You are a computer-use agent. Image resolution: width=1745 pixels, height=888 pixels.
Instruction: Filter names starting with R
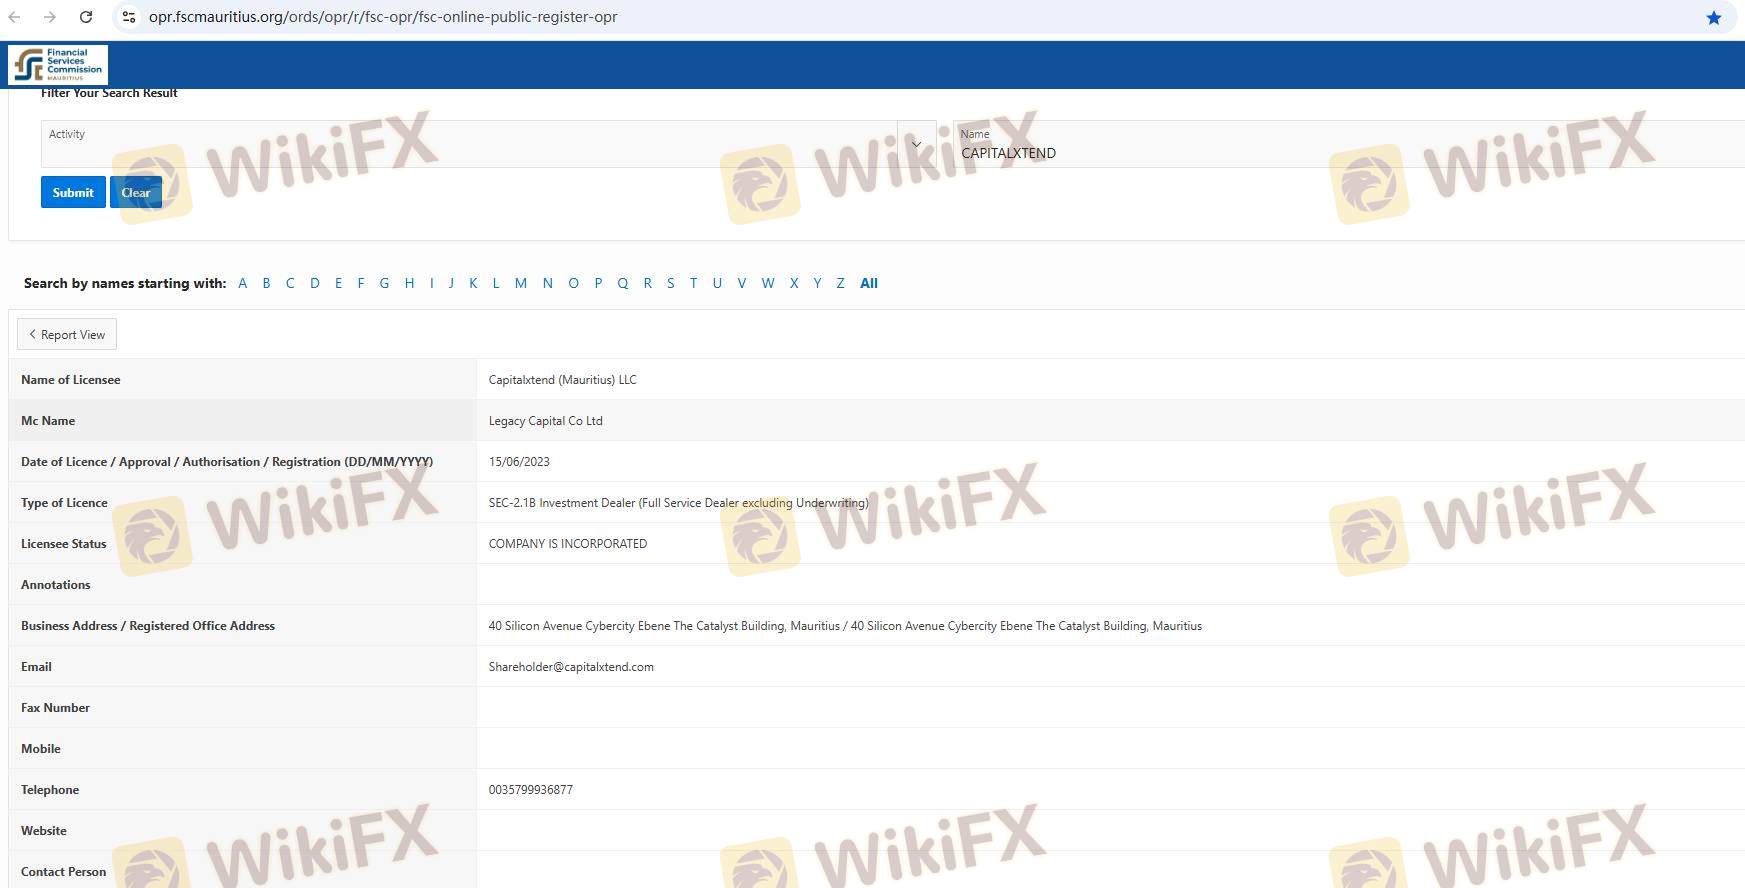click(648, 283)
